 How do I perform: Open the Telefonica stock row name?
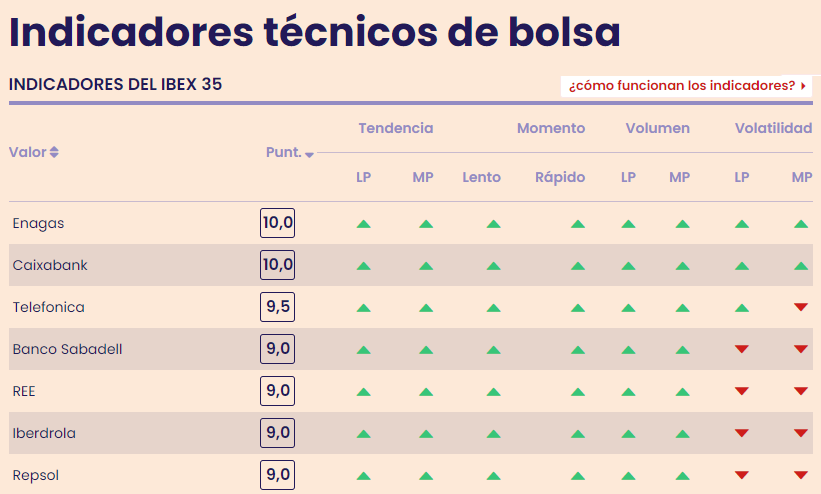[48, 307]
